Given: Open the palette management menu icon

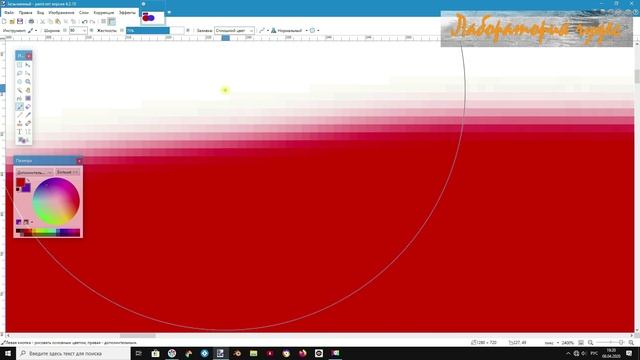Looking at the screenshot, I should 28,222.
